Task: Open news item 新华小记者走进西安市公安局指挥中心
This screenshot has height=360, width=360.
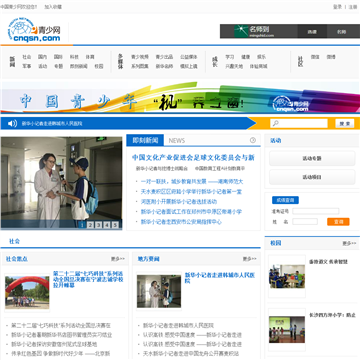Action: [181, 222]
